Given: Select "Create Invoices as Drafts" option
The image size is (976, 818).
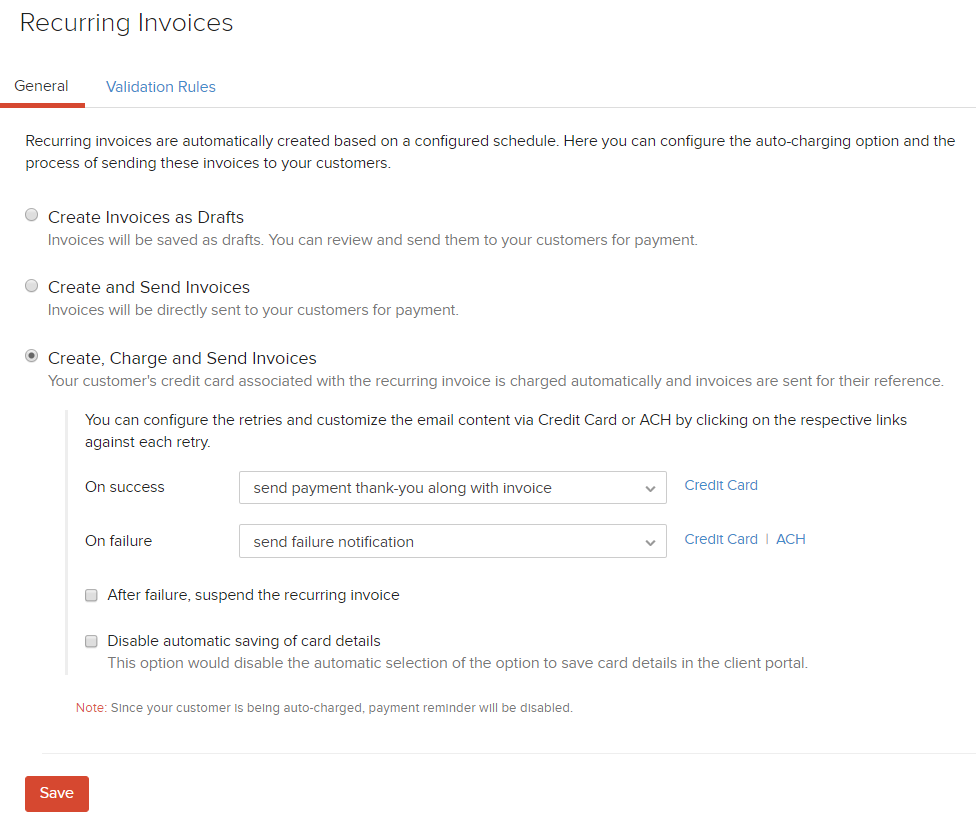Looking at the screenshot, I should tap(31, 214).
